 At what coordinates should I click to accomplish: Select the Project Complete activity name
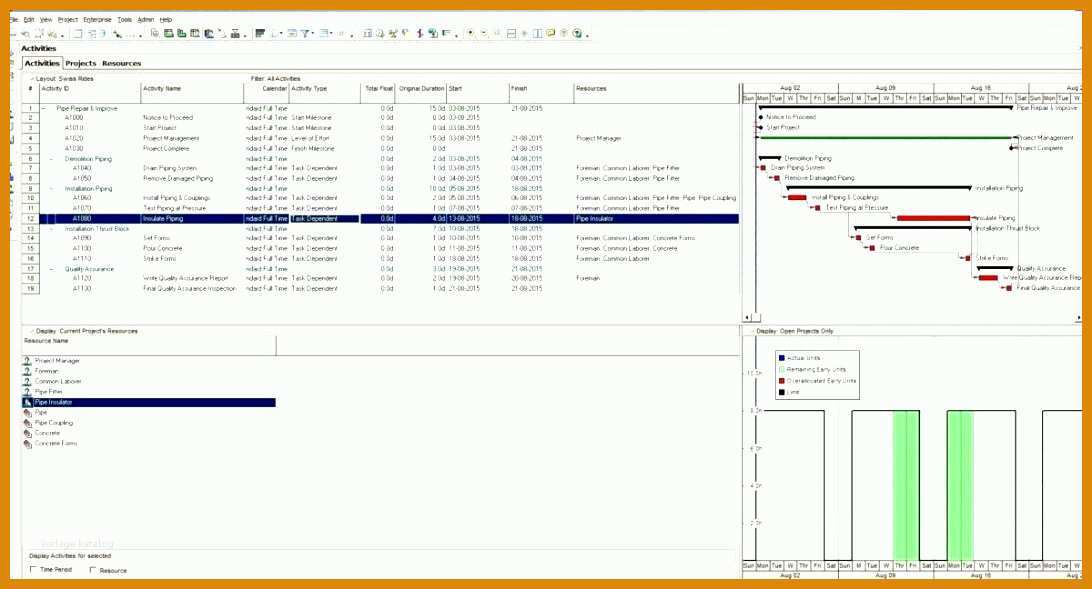tap(166, 148)
